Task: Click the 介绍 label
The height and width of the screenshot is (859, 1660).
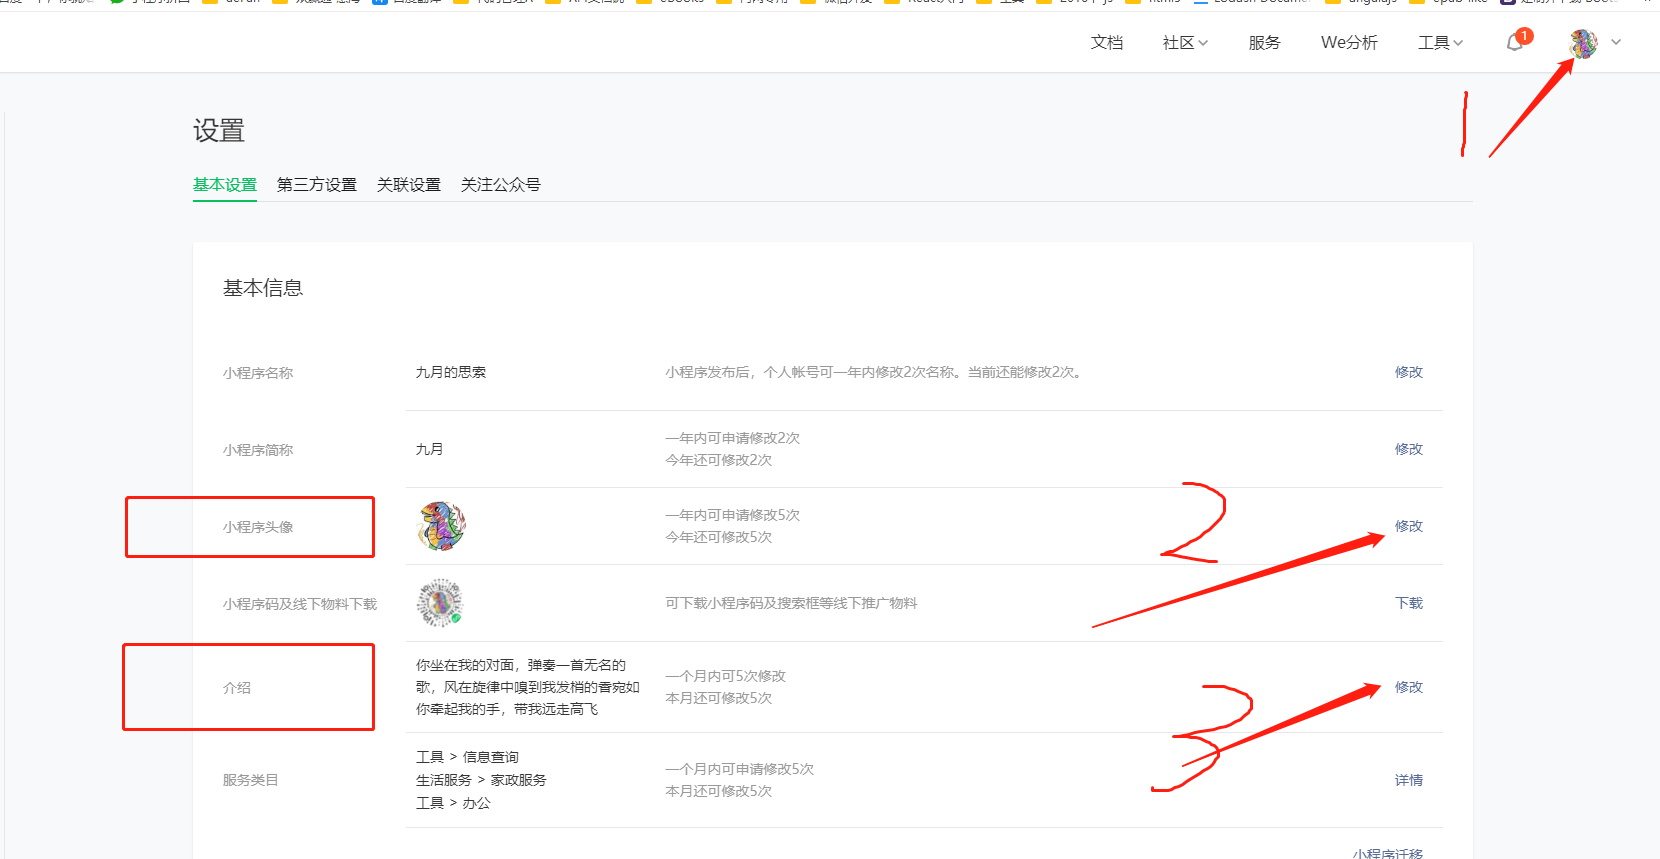Action: [237, 688]
